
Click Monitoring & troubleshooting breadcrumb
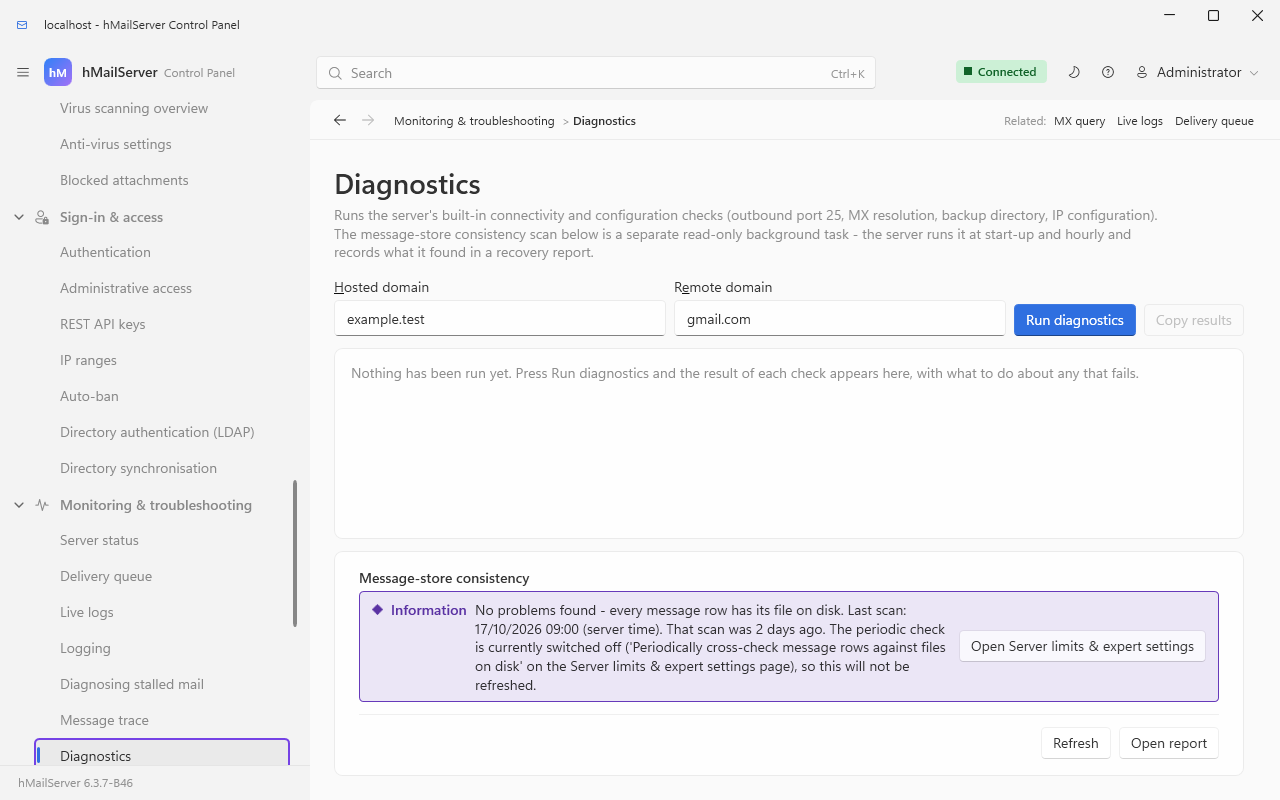coord(474,121)
